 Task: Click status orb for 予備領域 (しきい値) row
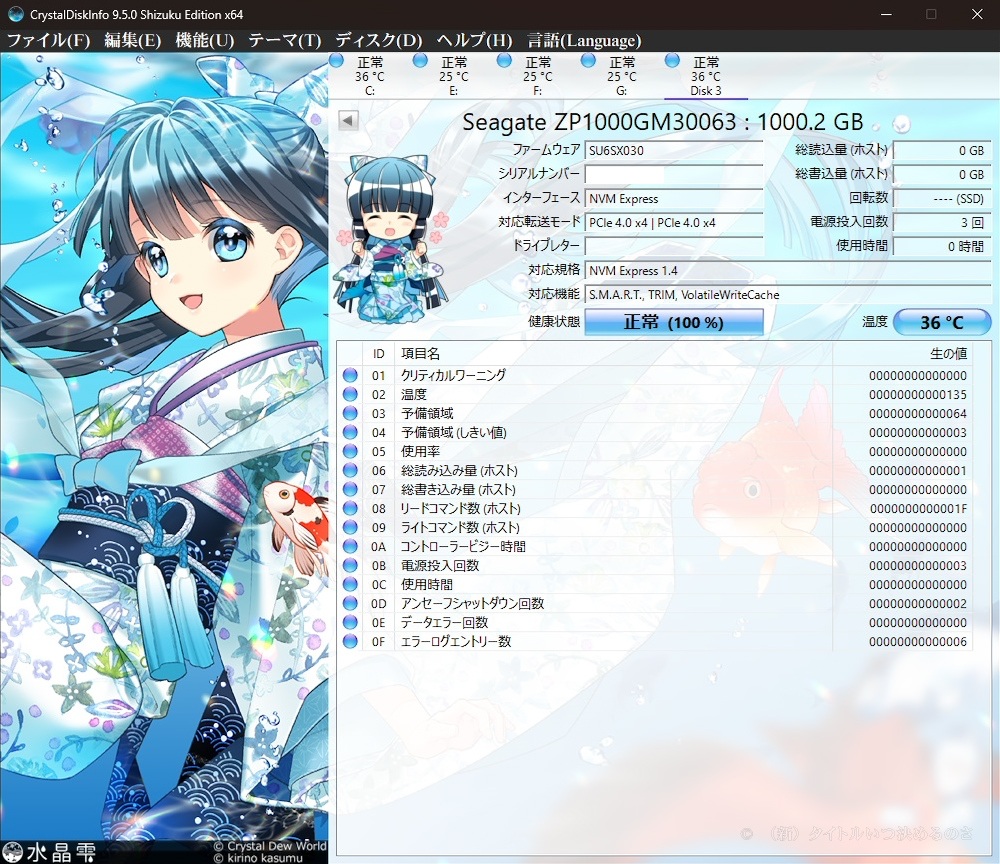tap(350, 432)
